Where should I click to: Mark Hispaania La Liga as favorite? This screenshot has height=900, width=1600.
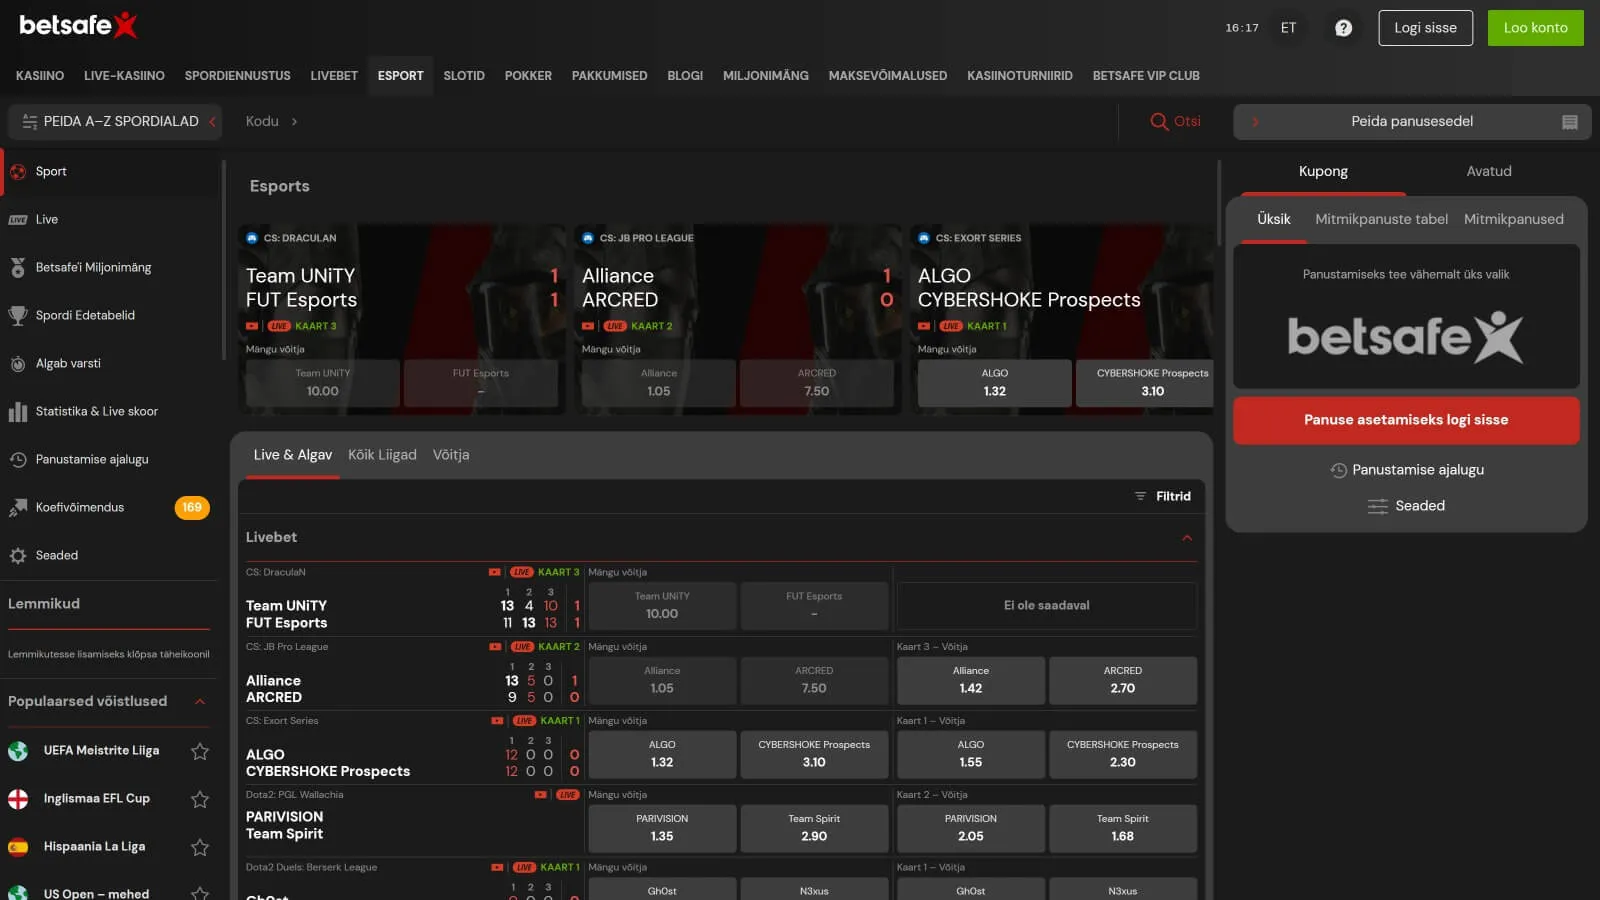click(x=200, y=847)
